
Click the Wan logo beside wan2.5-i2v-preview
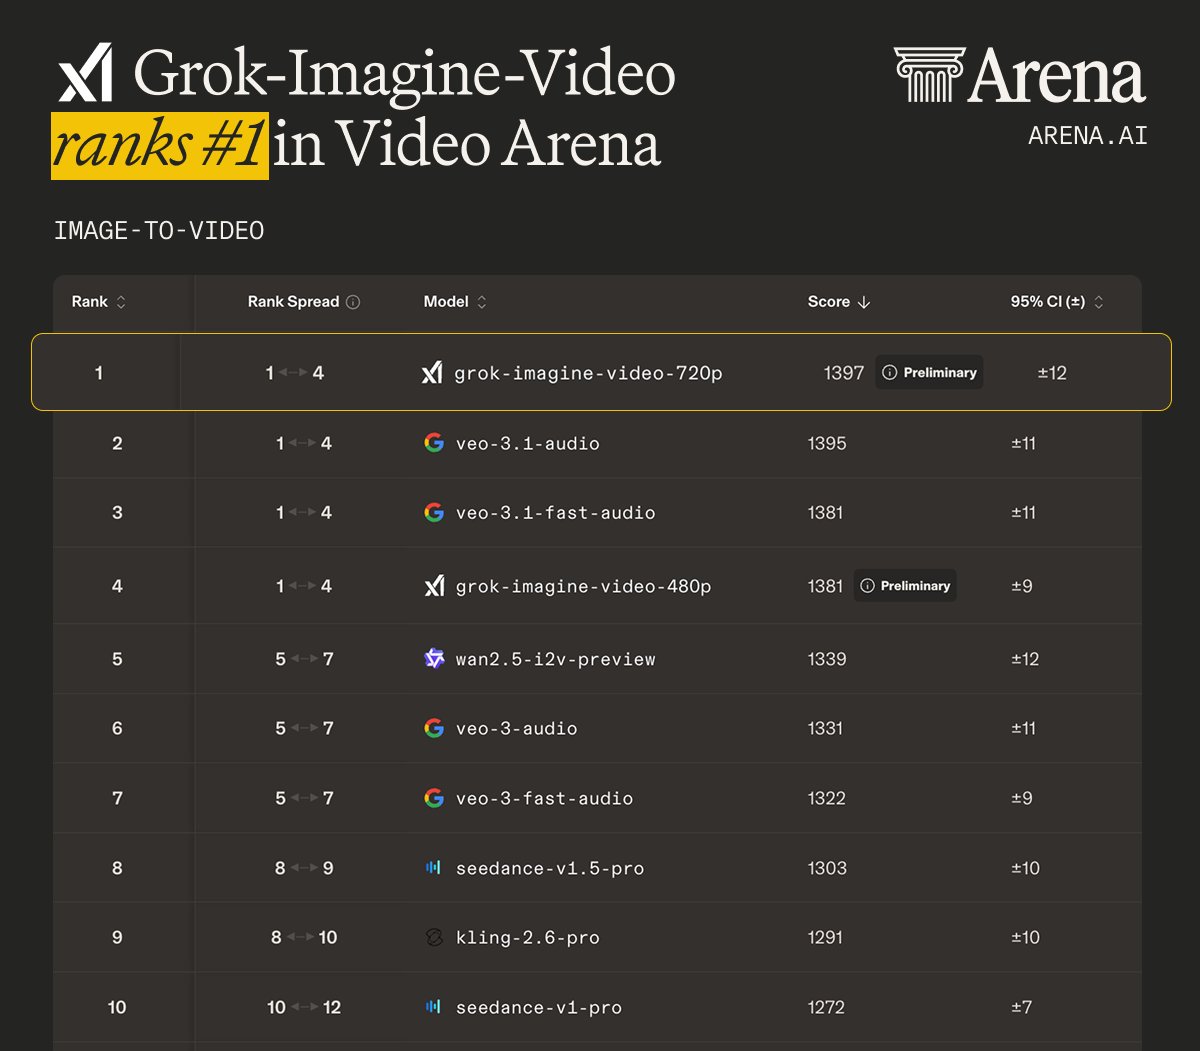[434, 659]
